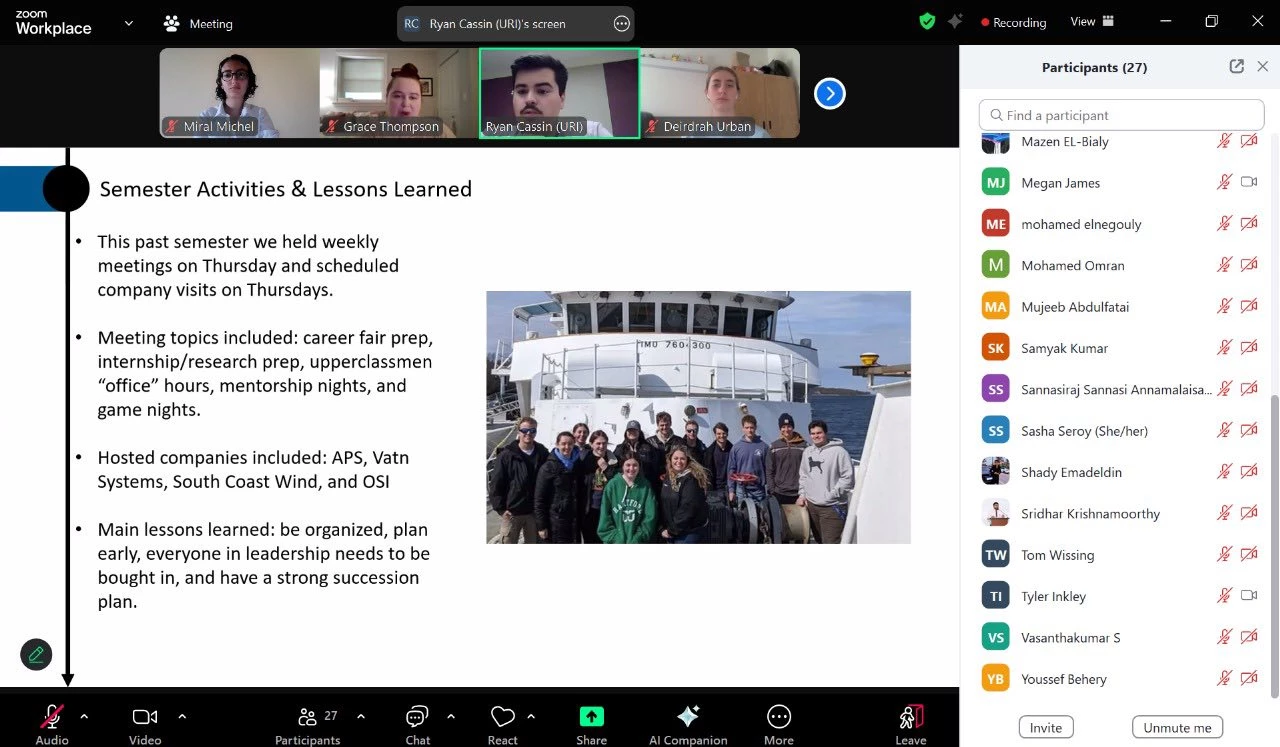
Task: Expand audio options arrow beside Audio
Action: pos(84,716)
